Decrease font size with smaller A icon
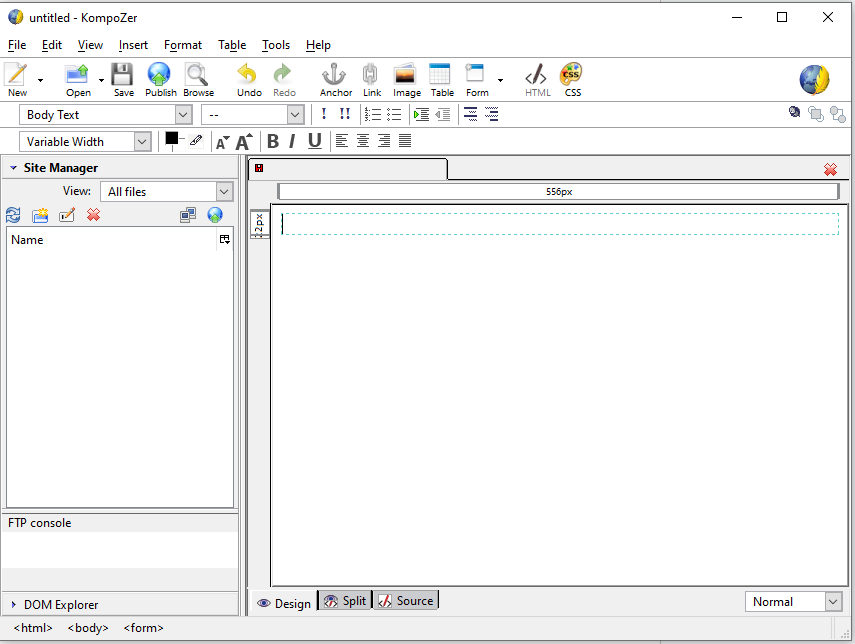Image resolution: width=855 pixels, height=644 pixels. point(222,143)
